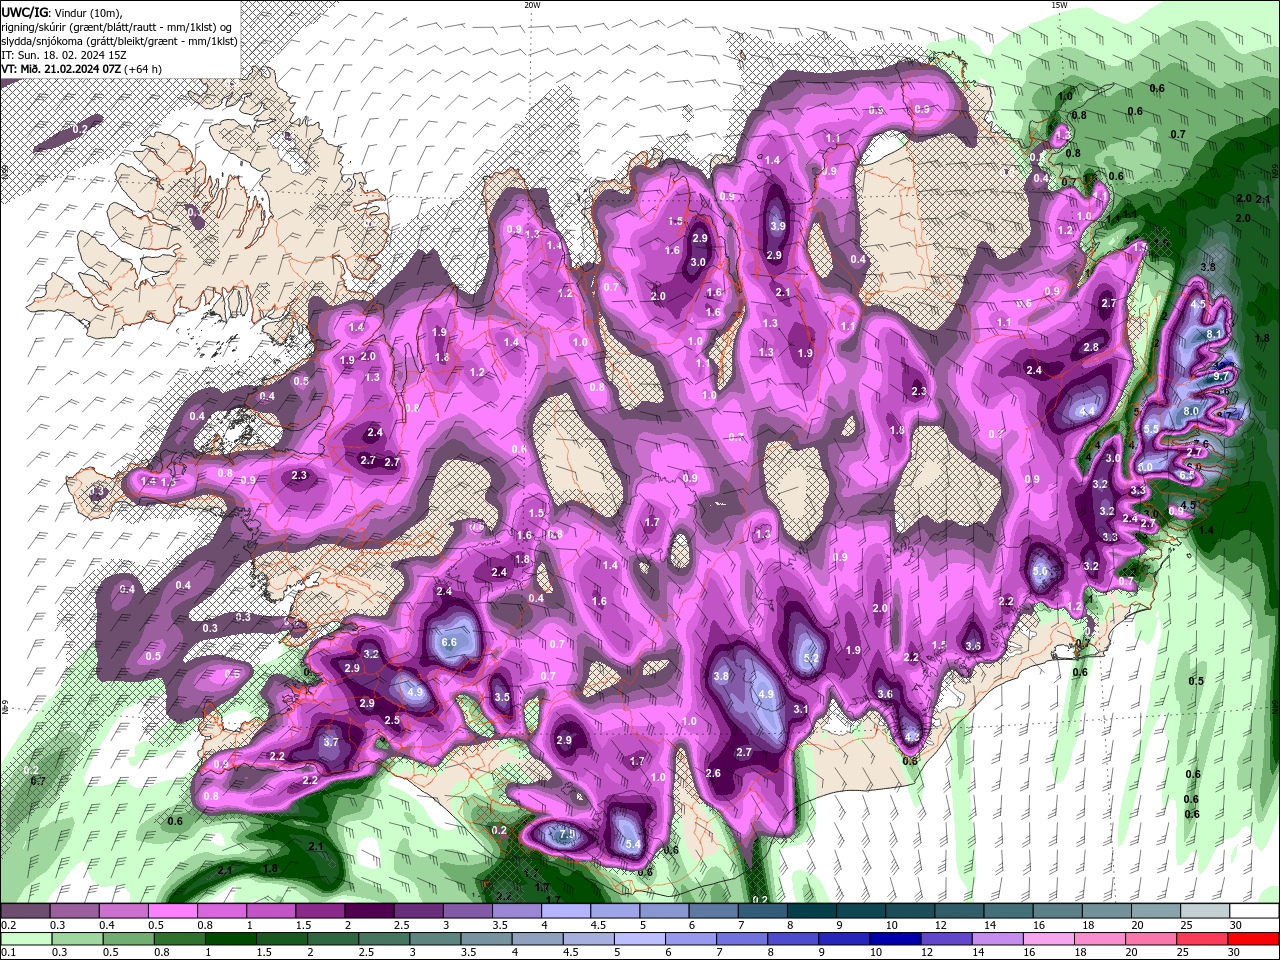Click the 3.1 snowfall value in south-central area

click(x=800, y=709)
